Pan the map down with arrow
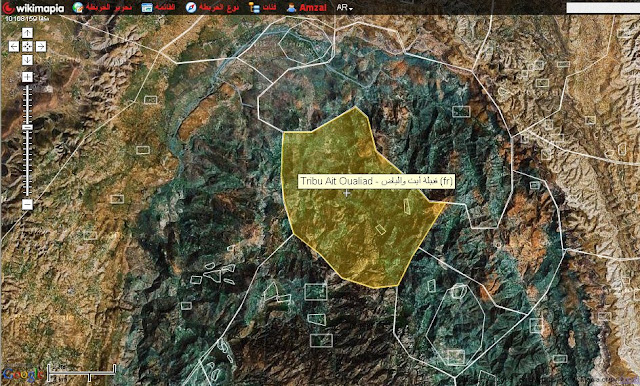 [x=27, y=60]
